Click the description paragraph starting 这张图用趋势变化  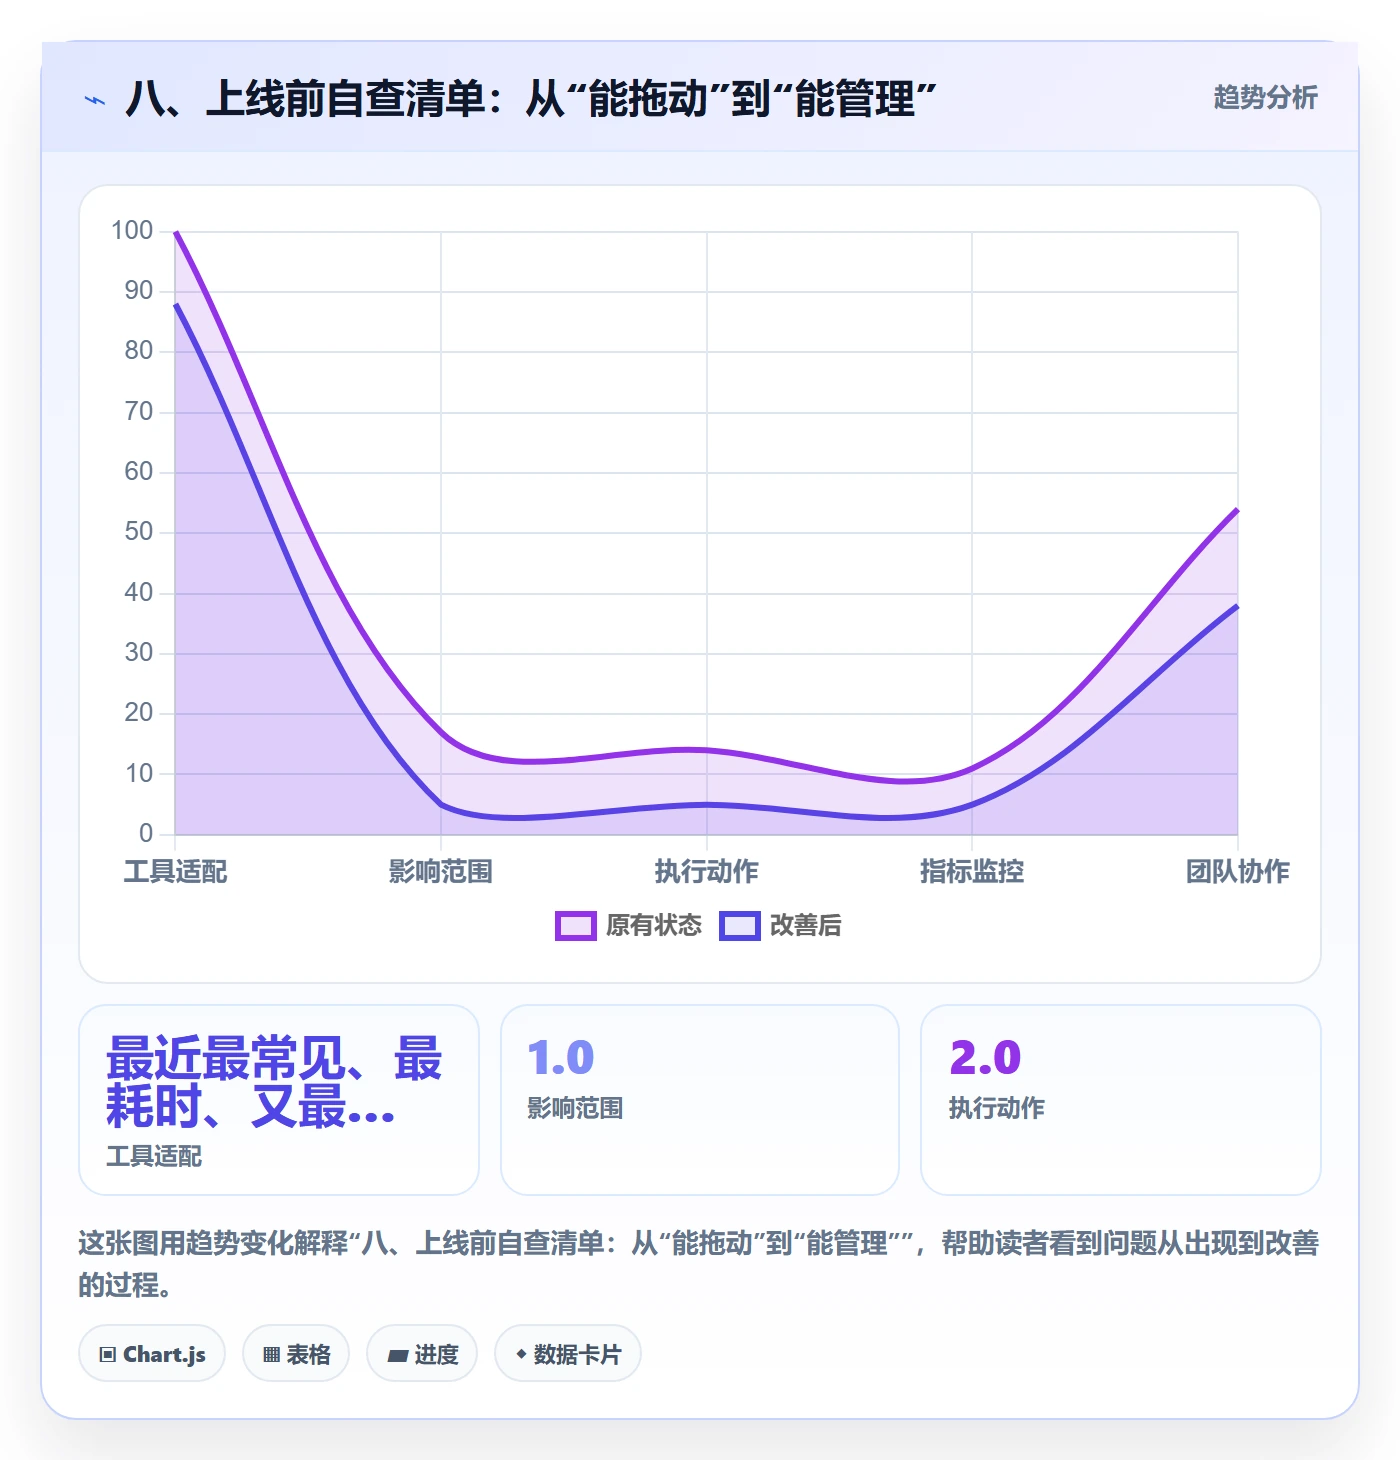click(699, 1264)
